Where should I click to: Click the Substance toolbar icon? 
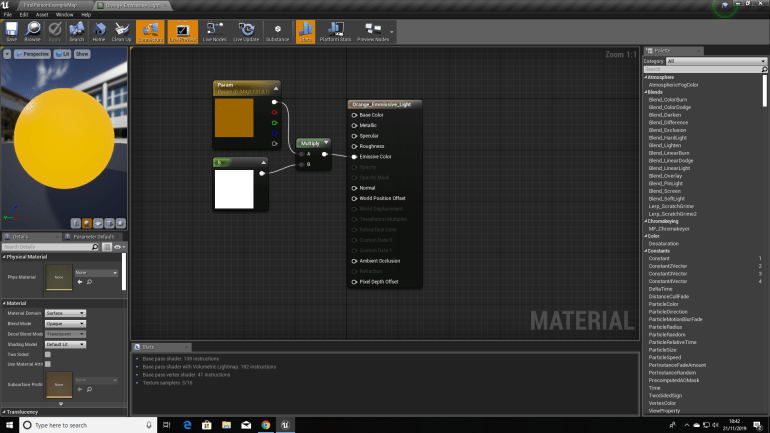(x=277, y=32)
